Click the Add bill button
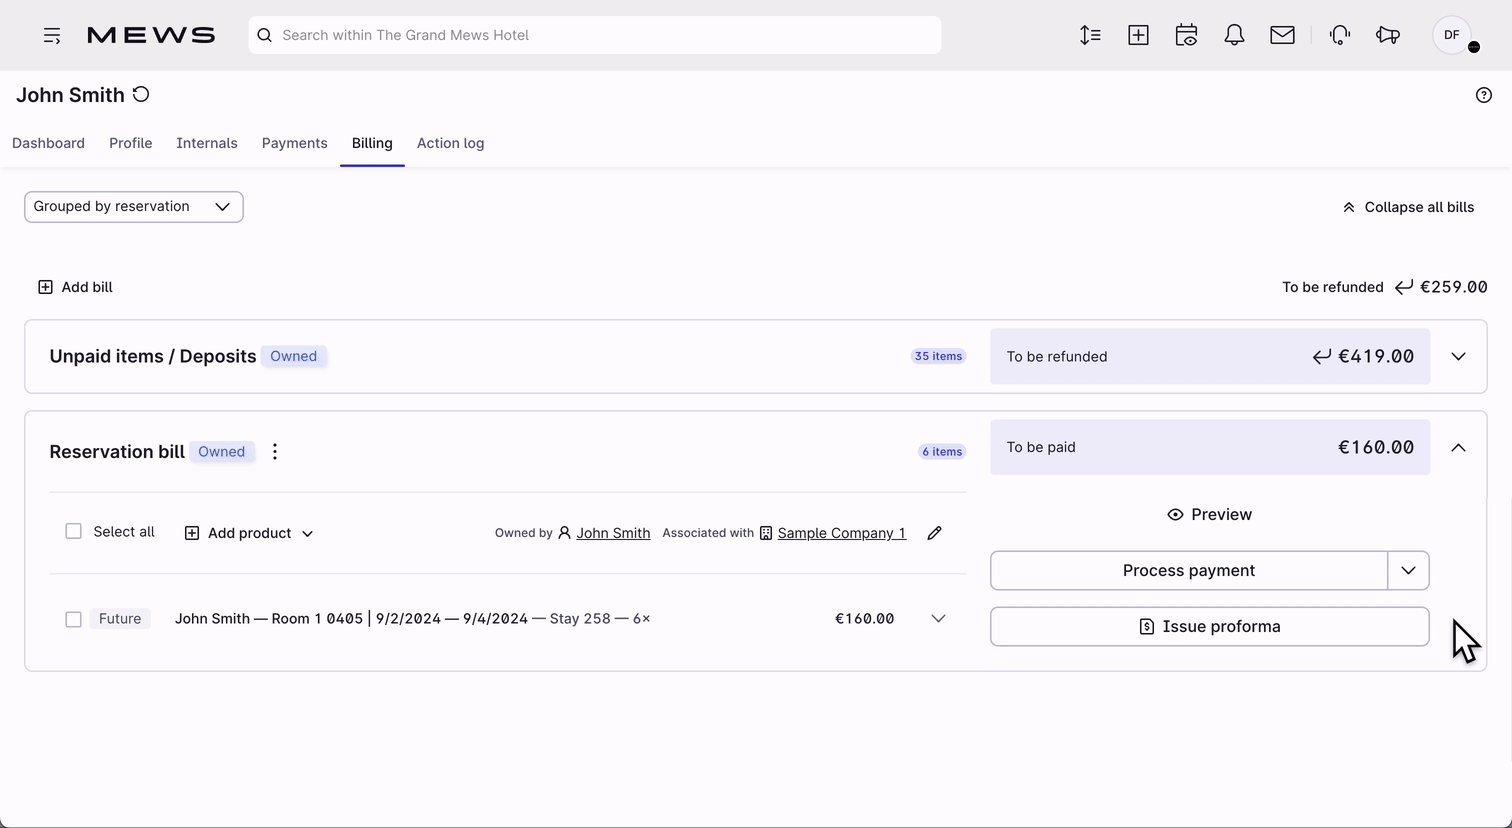Viewport: 1512px width, 828px height. click(75, 287)
